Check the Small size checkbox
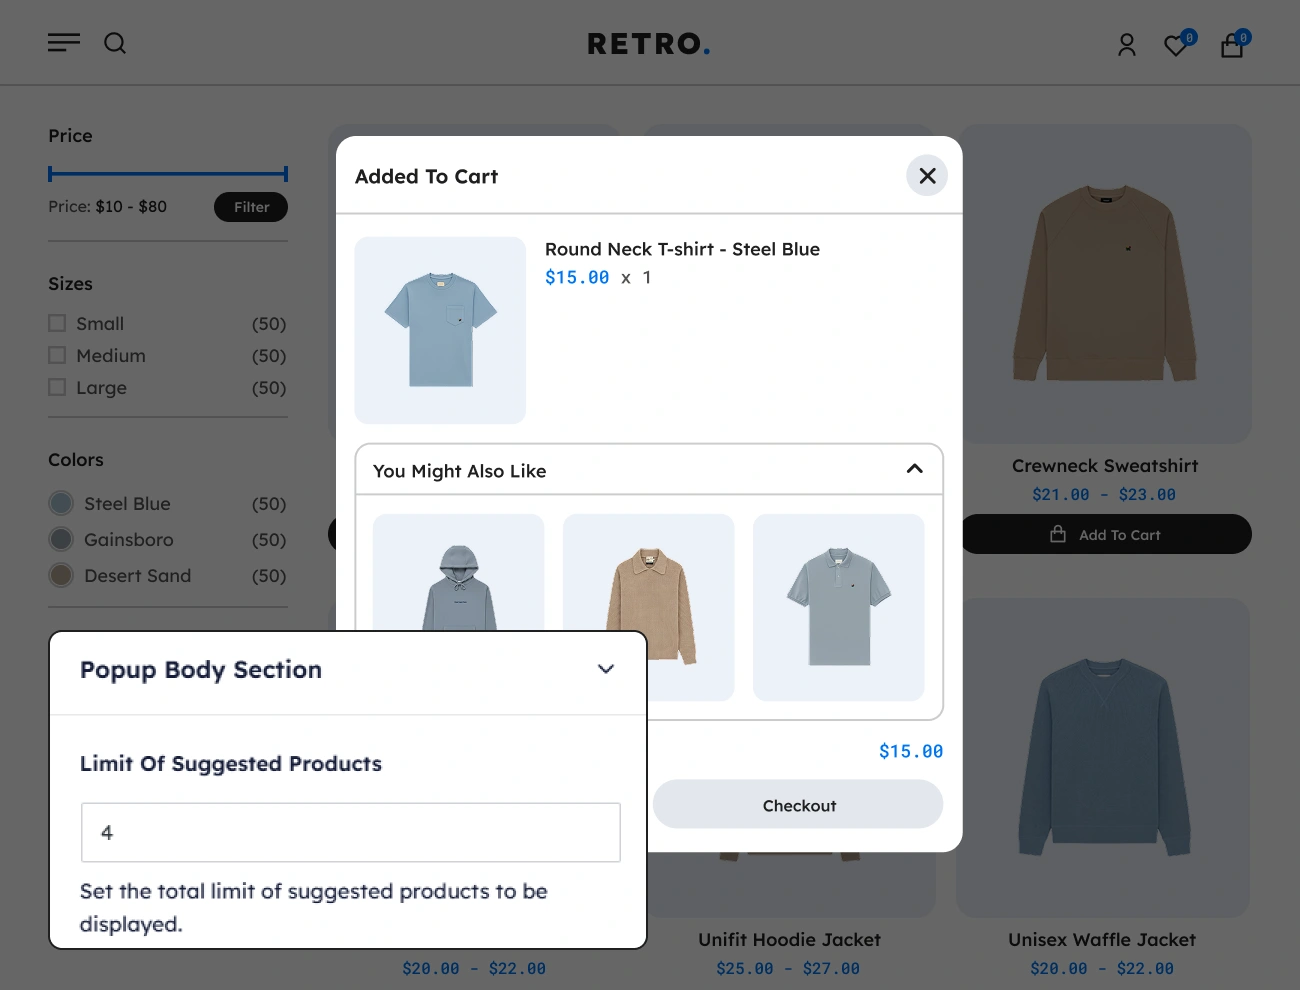Viewport: 1300px width, 990px height. (x=57, y=323)
